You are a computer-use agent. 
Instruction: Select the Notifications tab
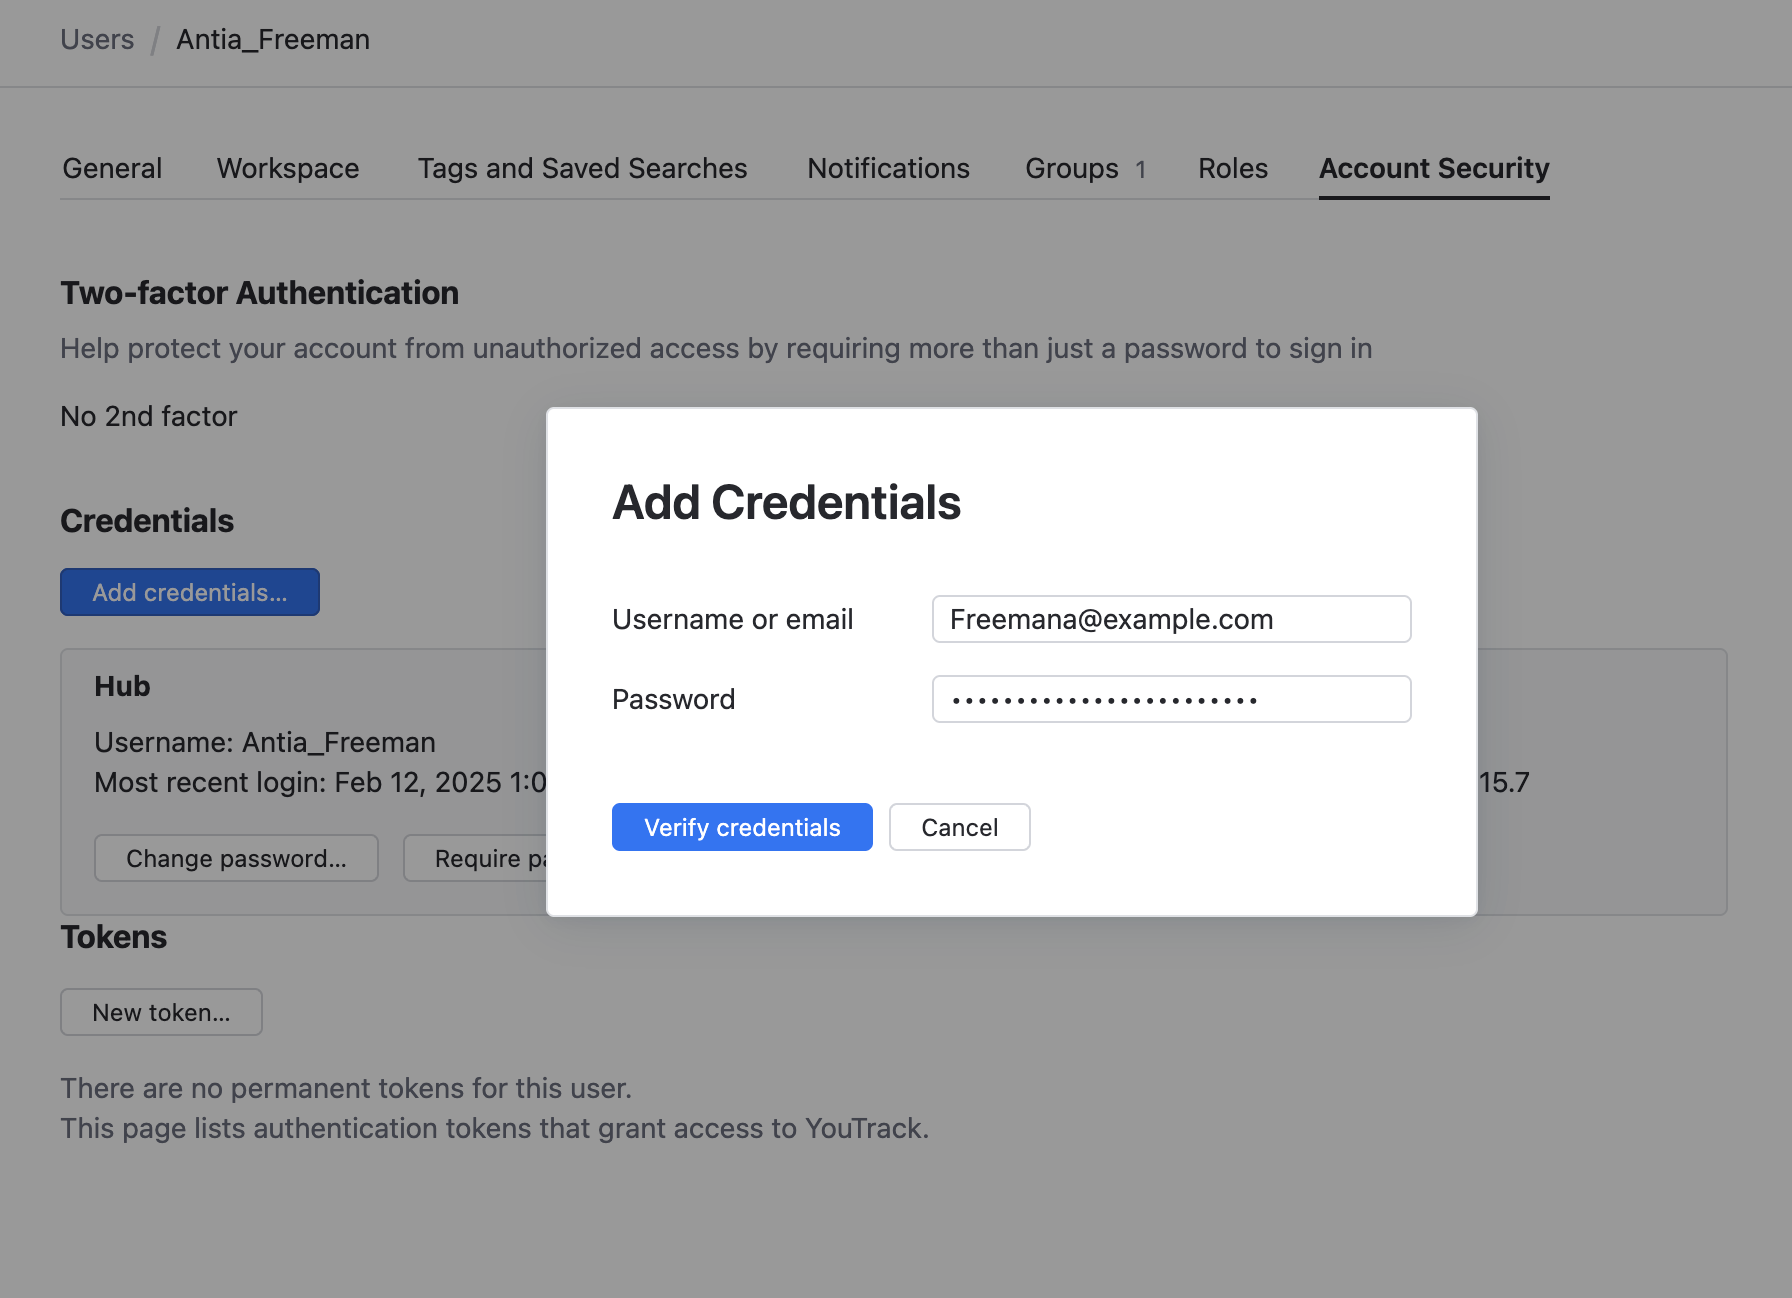point(888,168)
